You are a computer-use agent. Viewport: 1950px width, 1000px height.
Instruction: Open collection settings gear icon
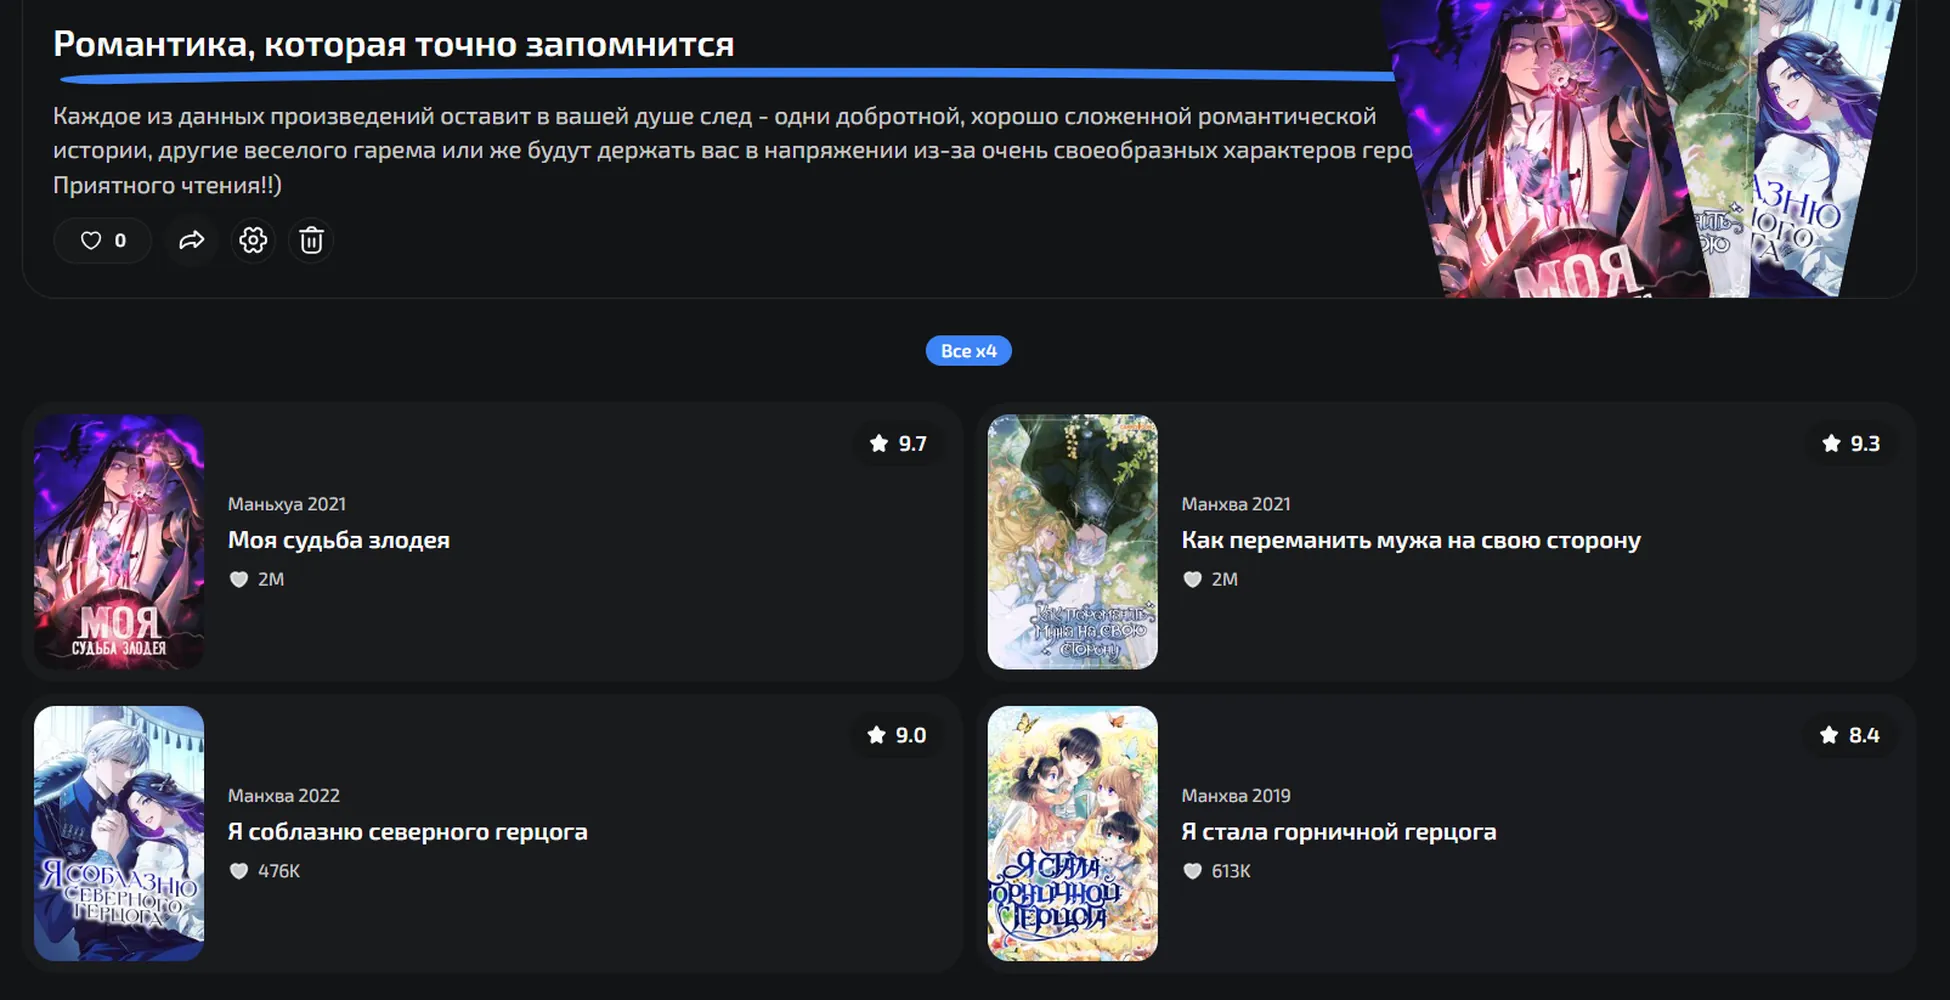(x=253, y=240)
